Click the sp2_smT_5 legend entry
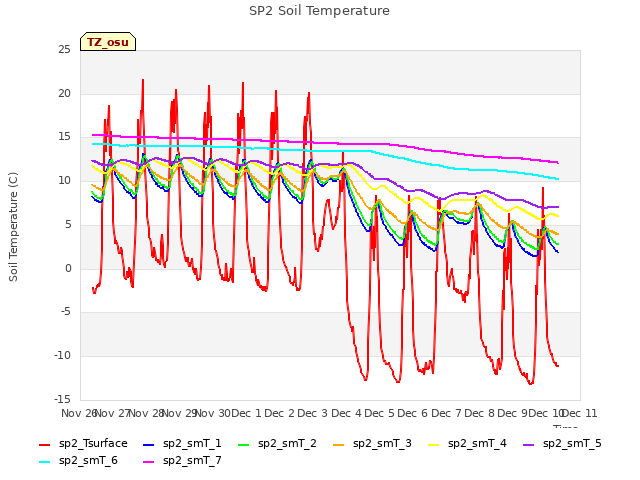The width and height of the screenshot is (640, 480). (562, 443)
